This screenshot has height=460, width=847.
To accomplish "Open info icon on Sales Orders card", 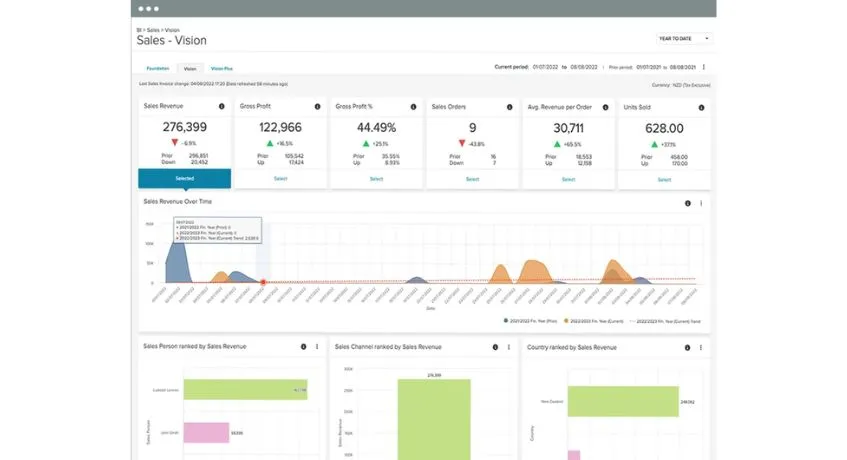I will coord(509,107).
